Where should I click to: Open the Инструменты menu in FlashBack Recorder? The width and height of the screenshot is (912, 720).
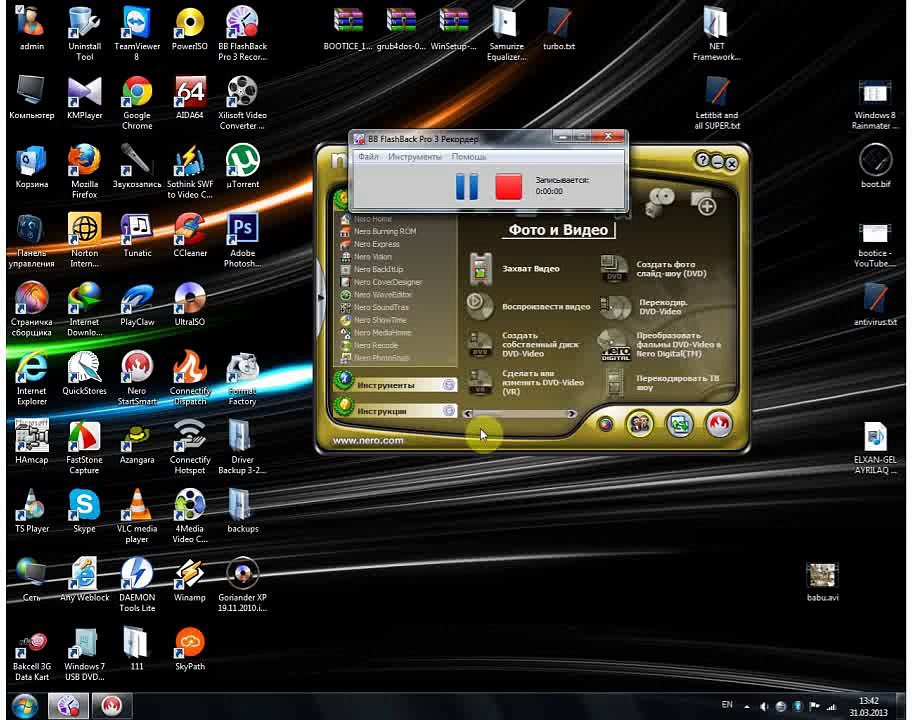click(415, 156)
